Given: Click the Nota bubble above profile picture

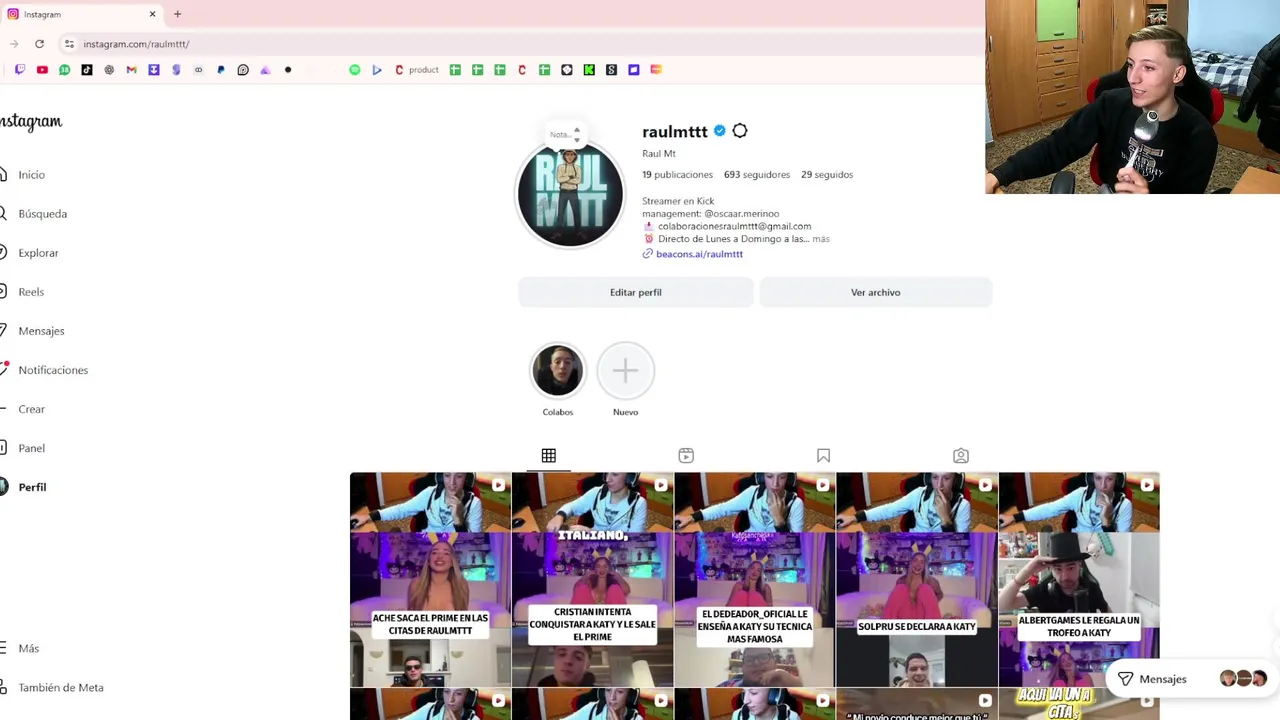Looking at the screenshot, I should 564,134.
